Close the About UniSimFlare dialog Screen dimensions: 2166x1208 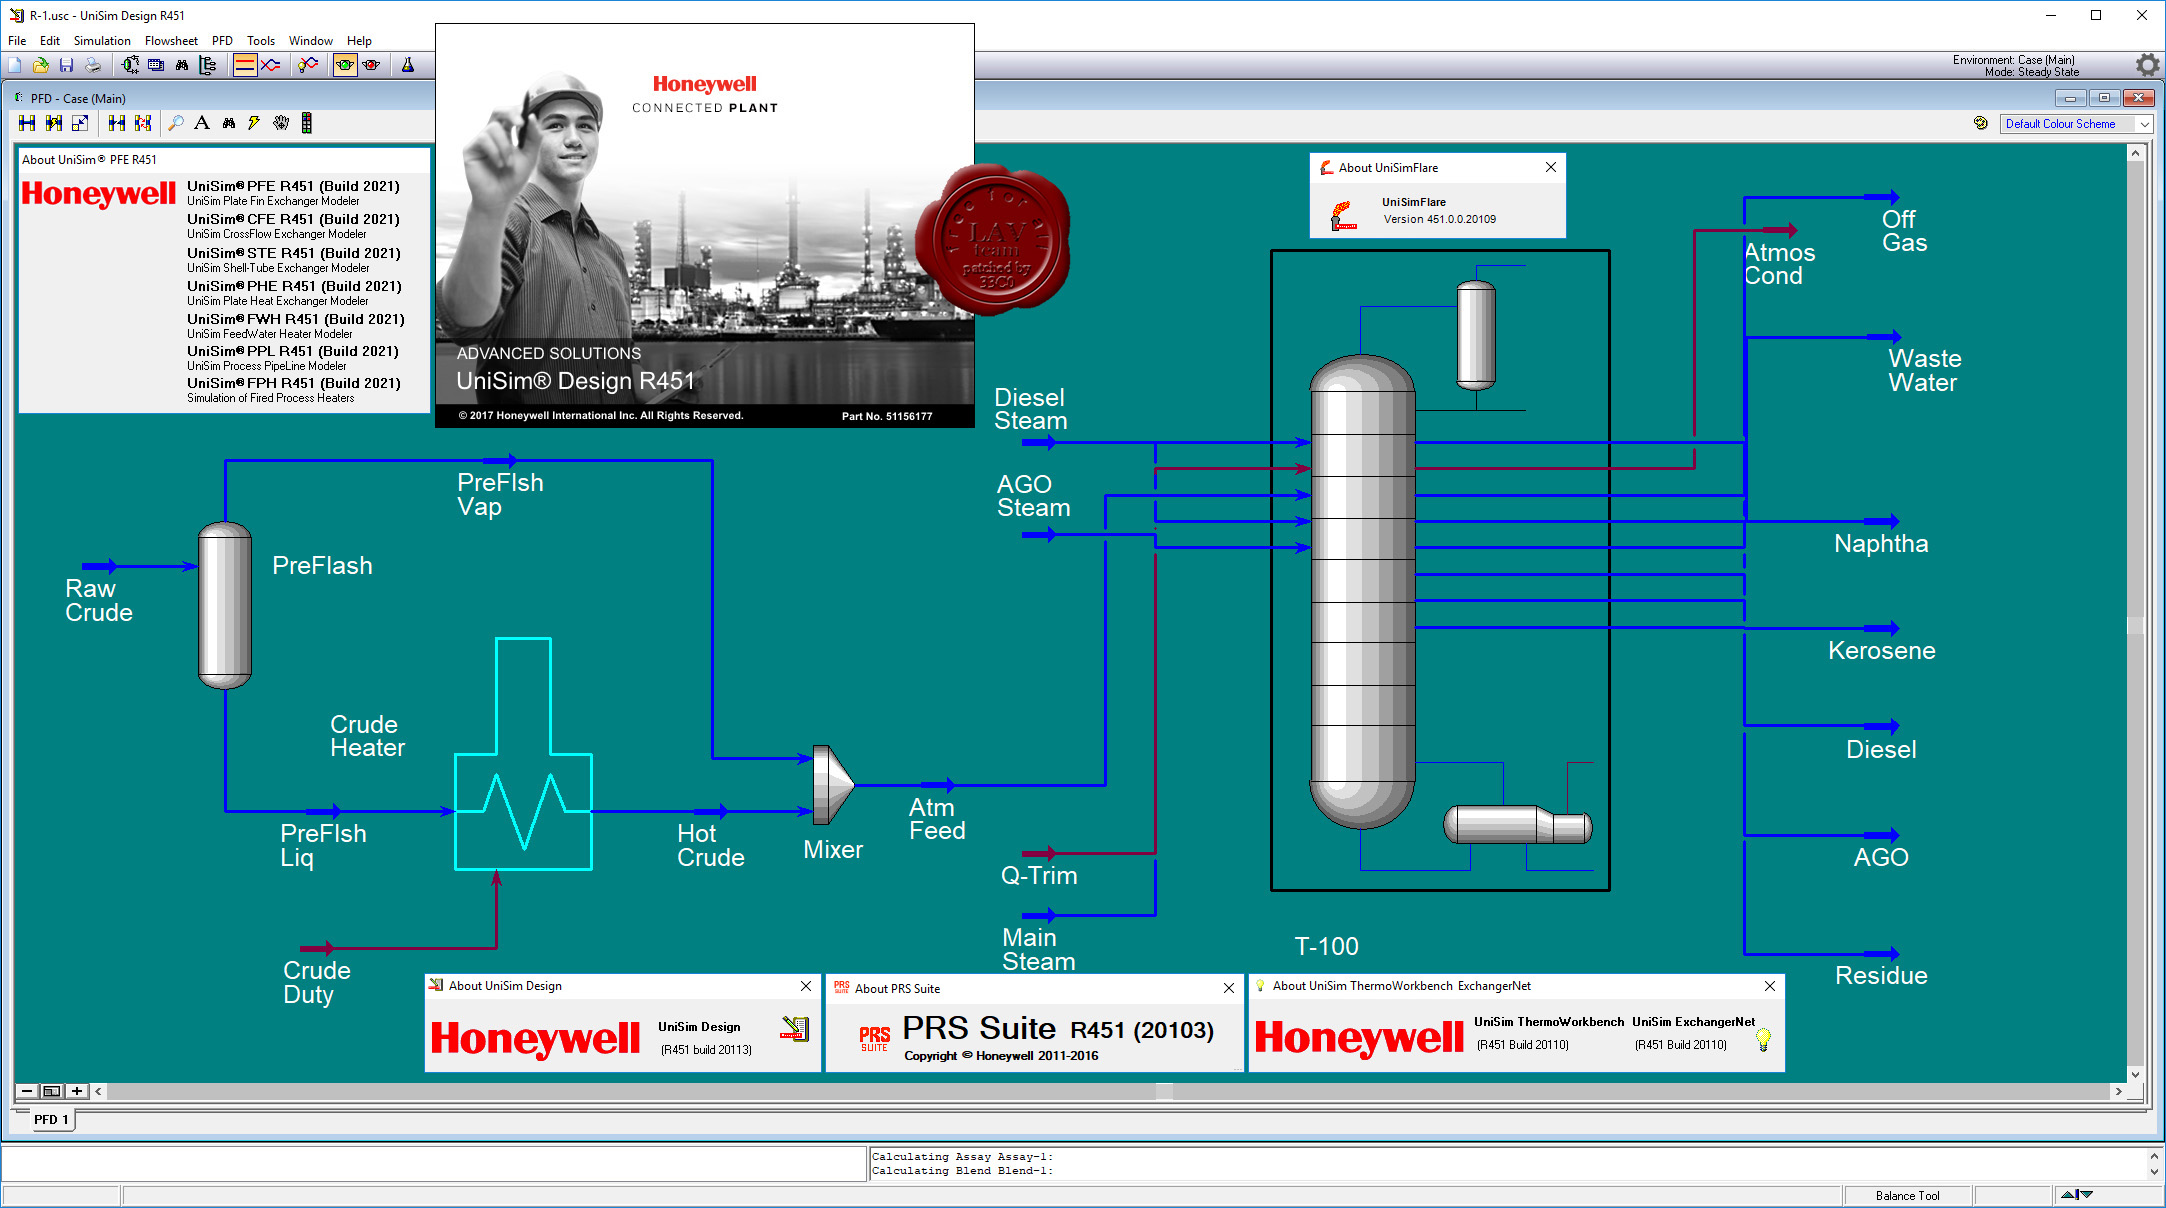coord(1551,167)
